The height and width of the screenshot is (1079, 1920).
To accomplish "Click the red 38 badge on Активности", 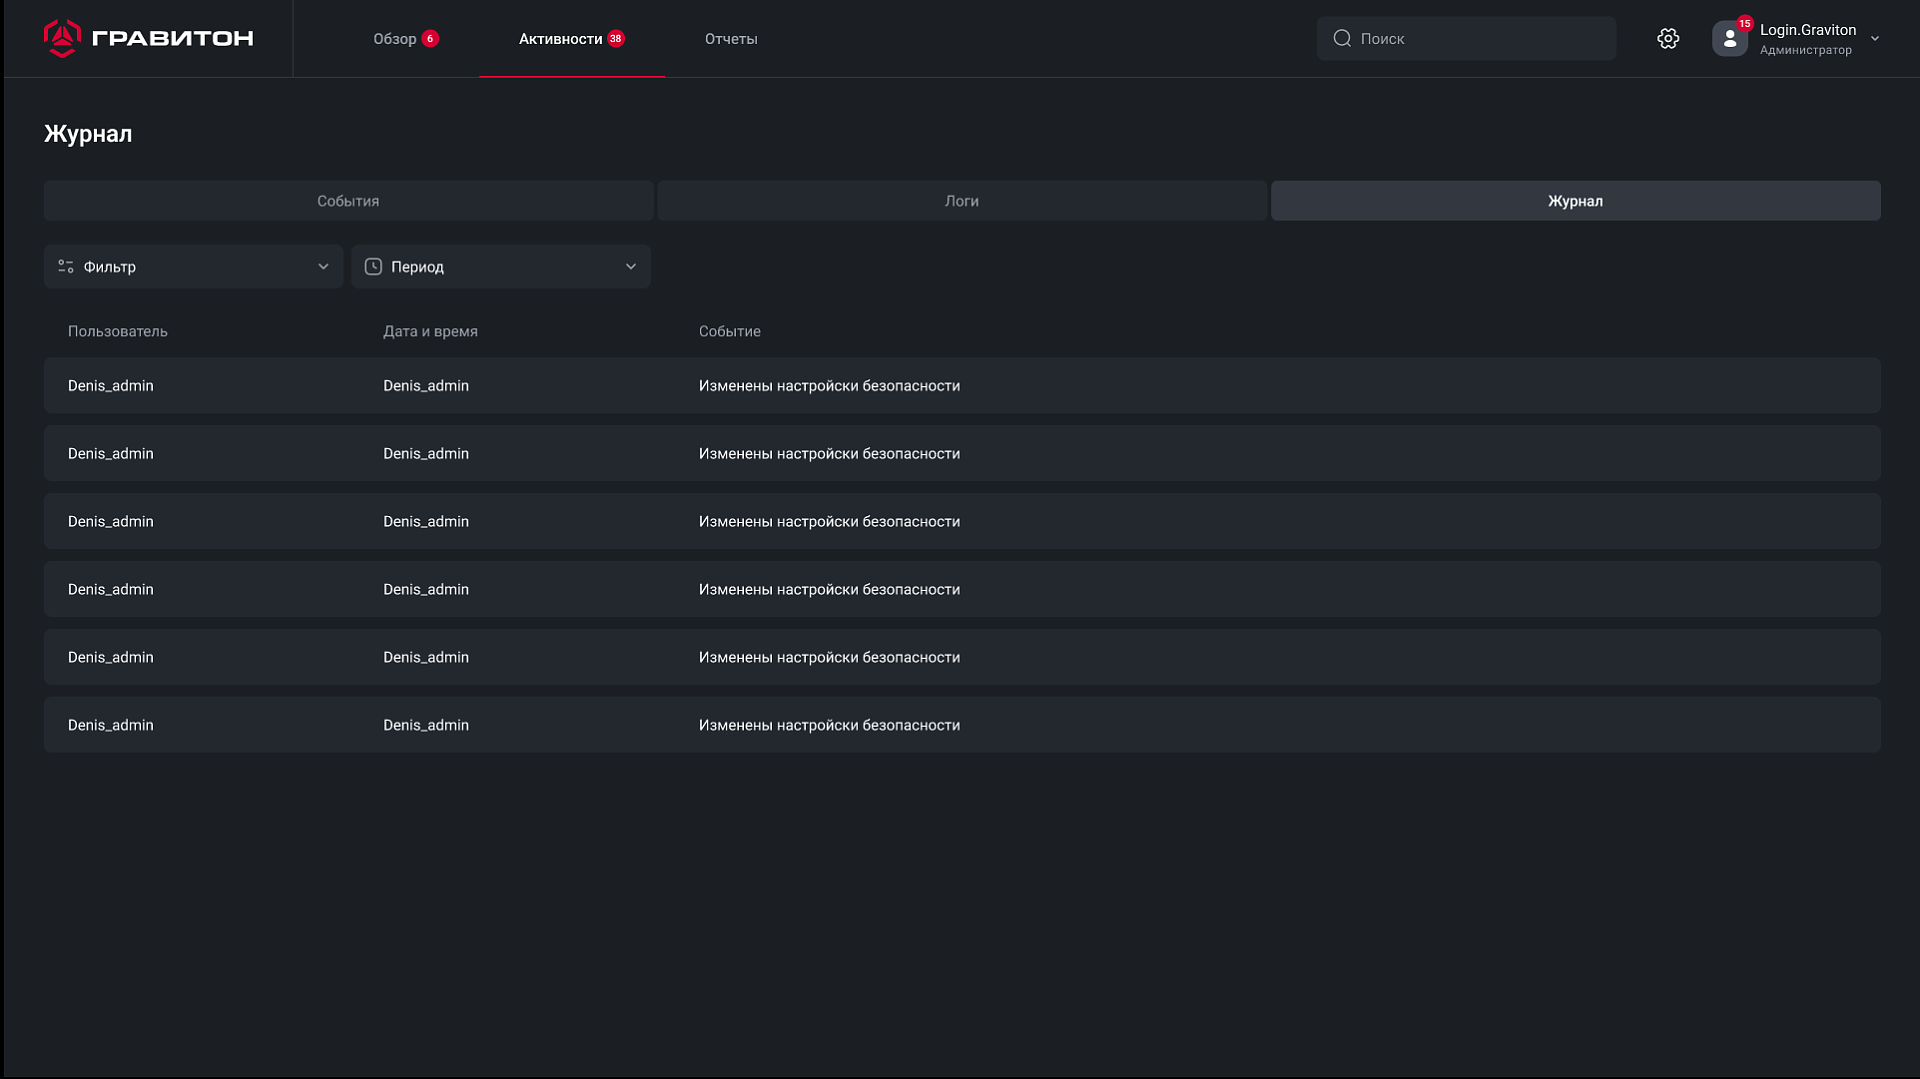I will (616, 39).
